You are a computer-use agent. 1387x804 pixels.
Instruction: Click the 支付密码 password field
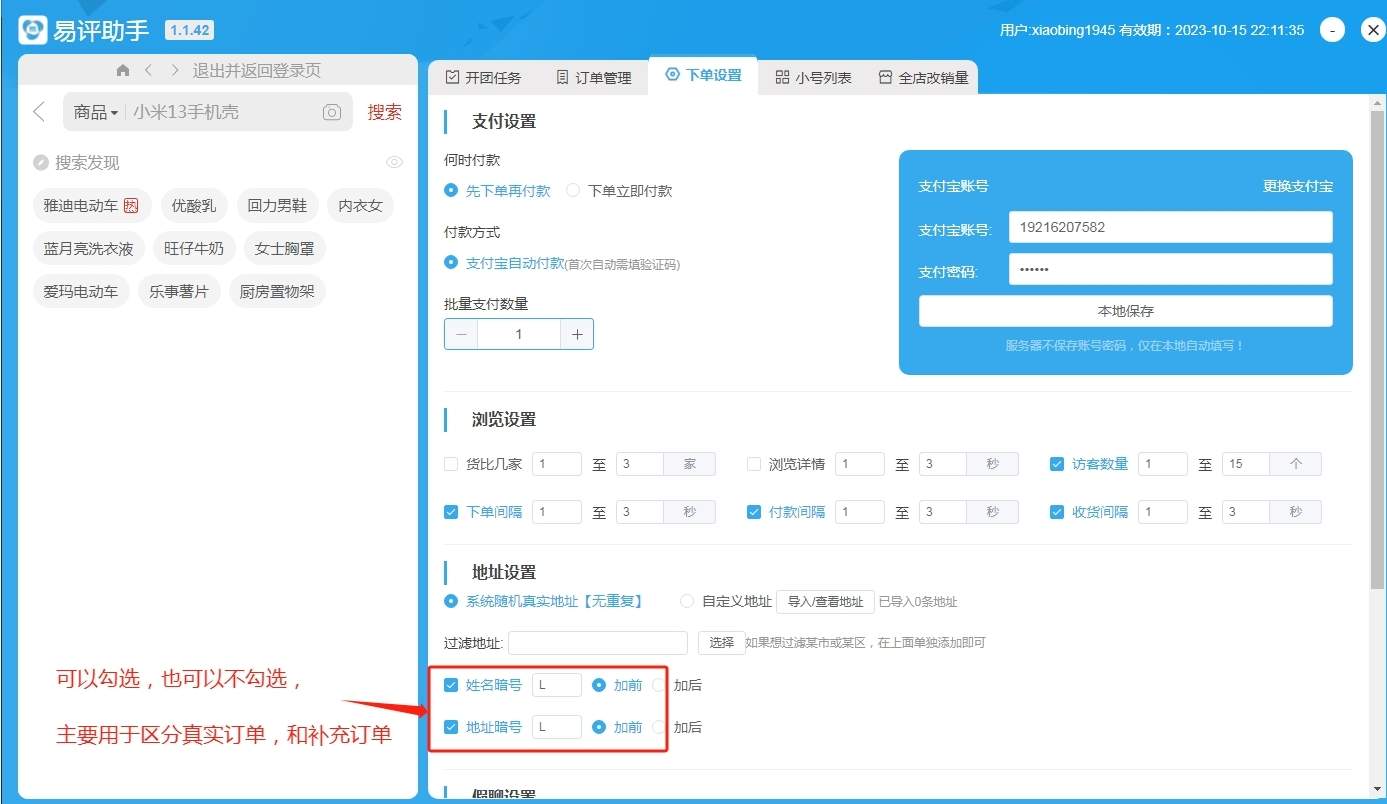(x=1170, y=269)
